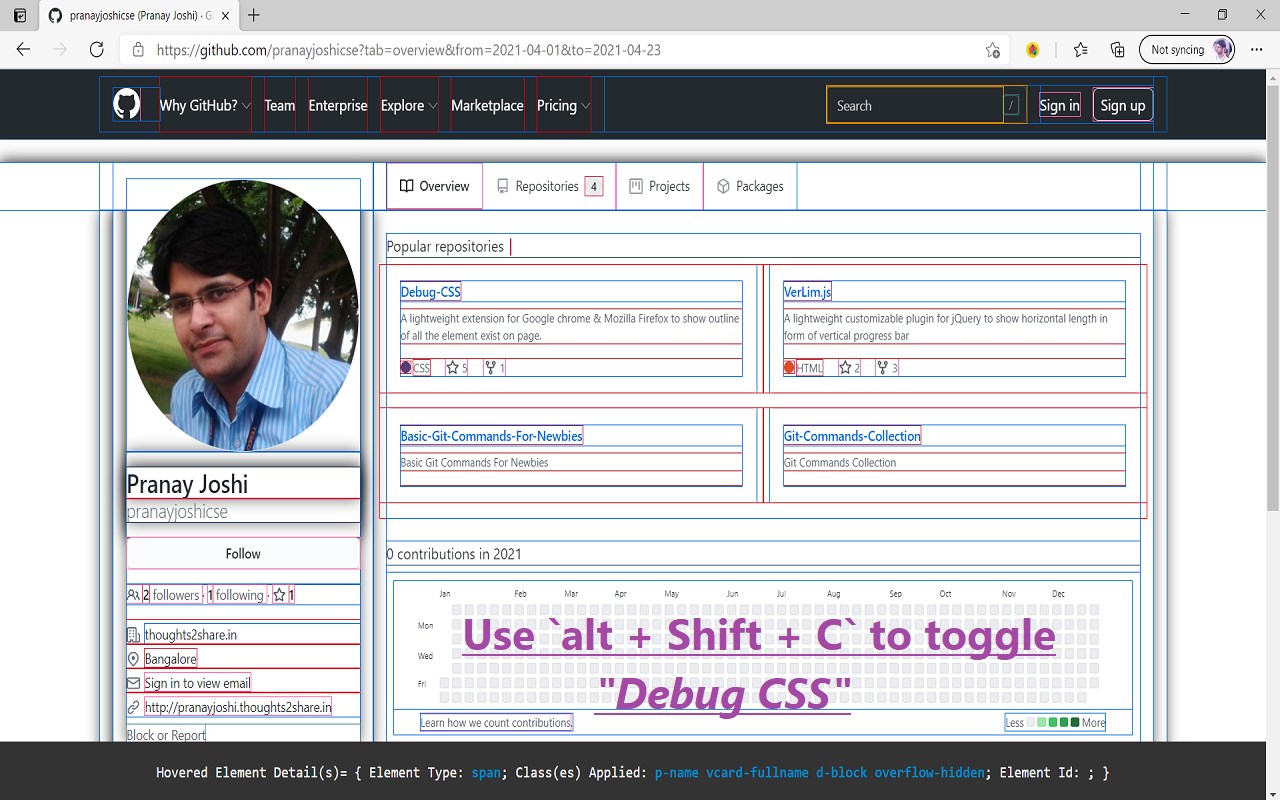Screen dimensions: 1280x800
Task: Open a new browser tab
Action: pos(254,15)
